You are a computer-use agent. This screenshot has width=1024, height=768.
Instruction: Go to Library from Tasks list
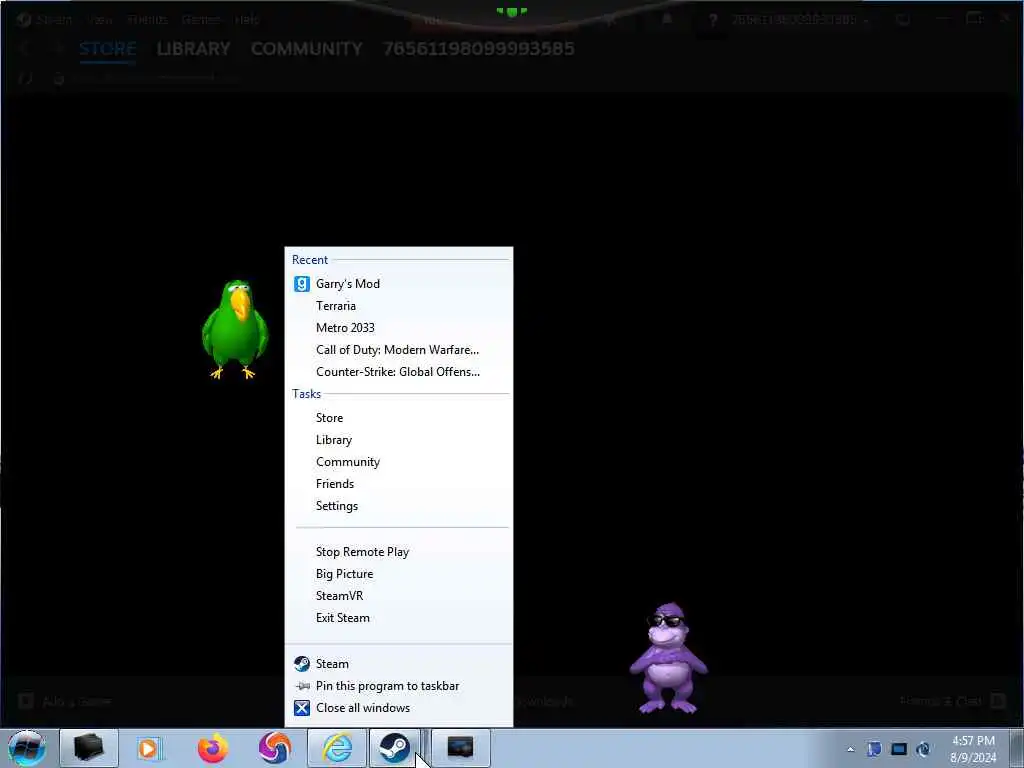click(x=398, y=440)
